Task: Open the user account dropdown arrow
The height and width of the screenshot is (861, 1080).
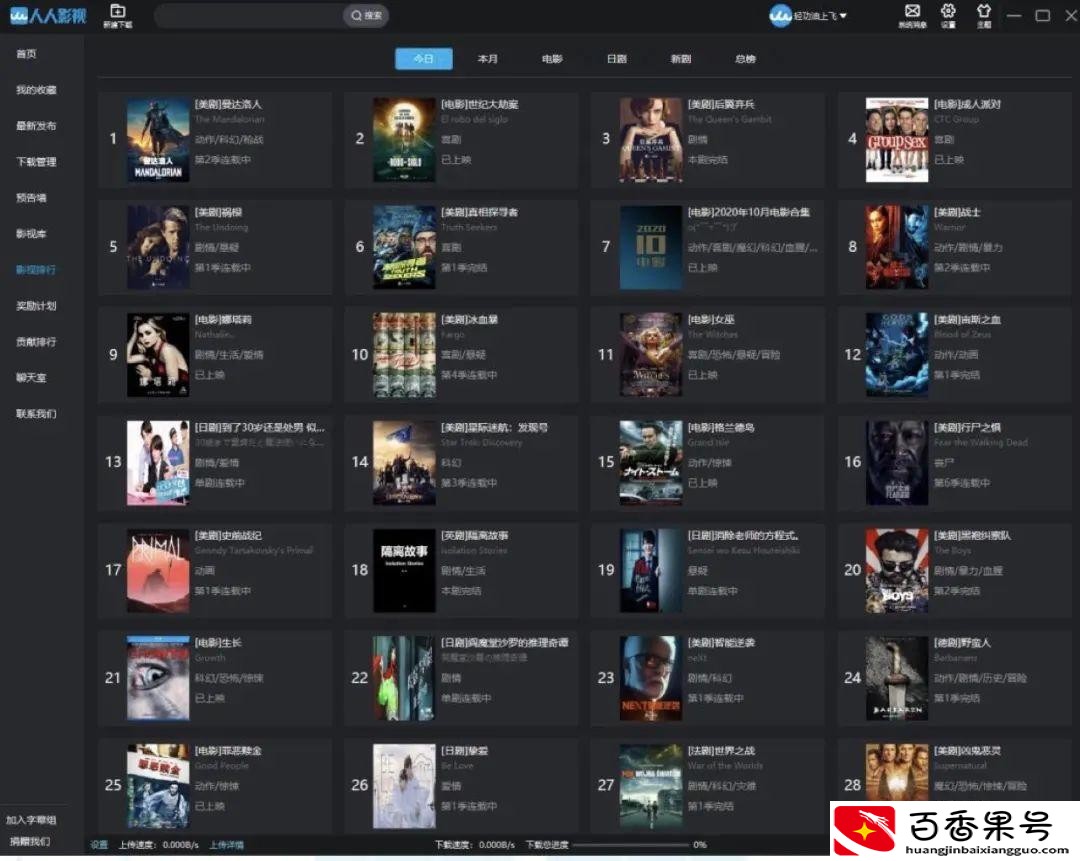Action: coord(843,15)
